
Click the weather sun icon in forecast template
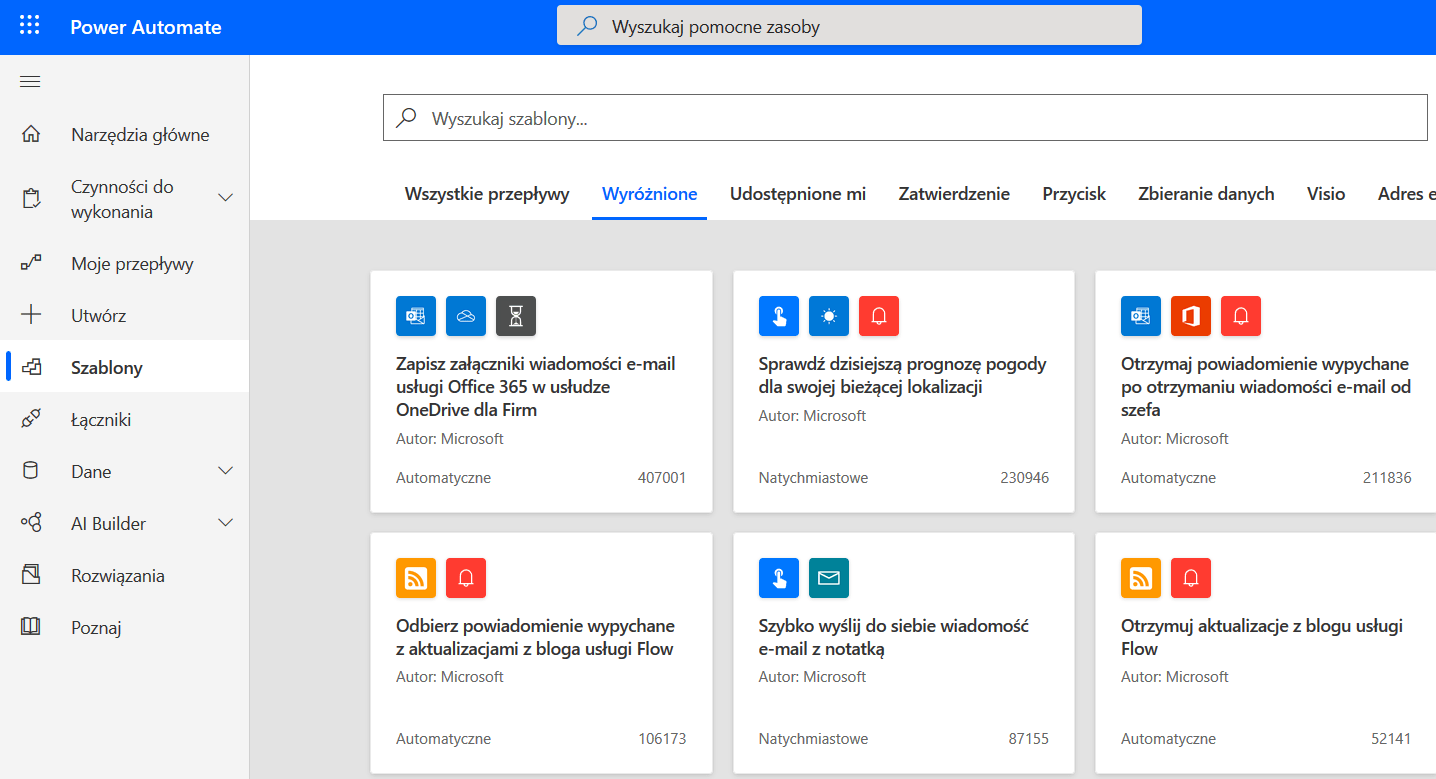(828, 316)
